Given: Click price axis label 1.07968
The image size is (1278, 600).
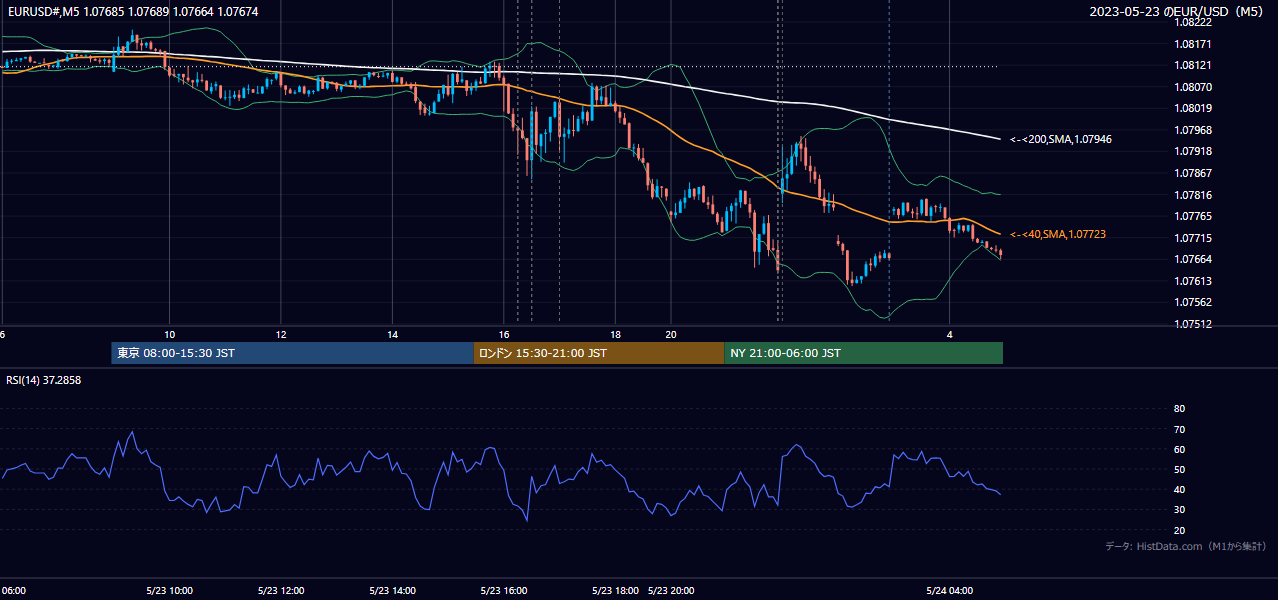Looking at the screenshot, I should [1192, 130].
